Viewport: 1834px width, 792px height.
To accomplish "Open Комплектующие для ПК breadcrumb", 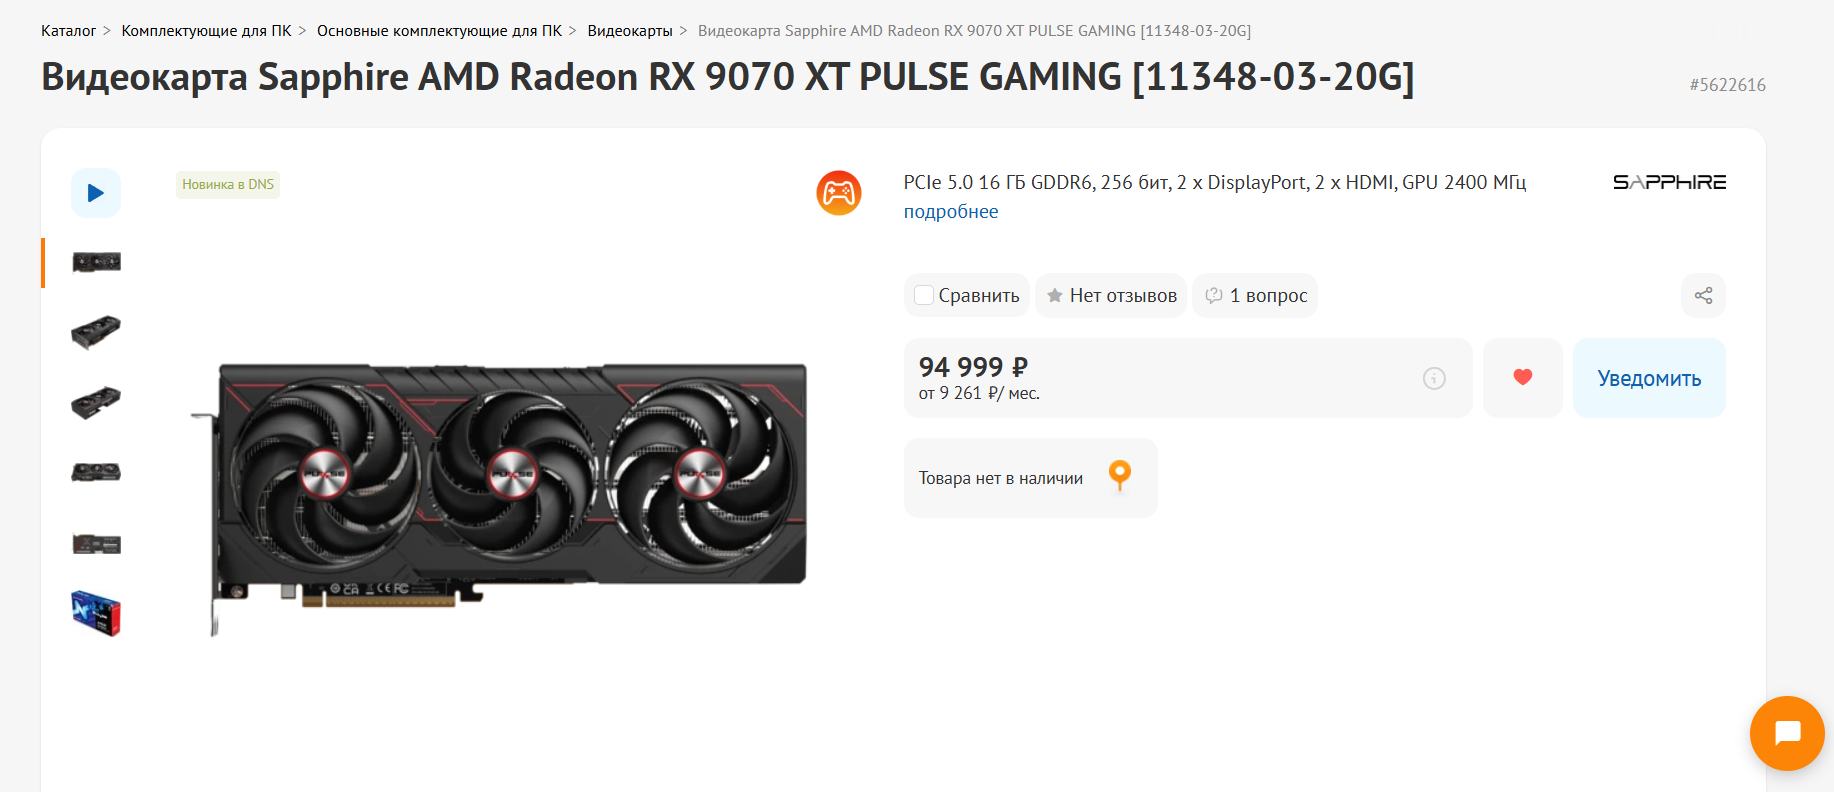I will (x=206, y=31).
